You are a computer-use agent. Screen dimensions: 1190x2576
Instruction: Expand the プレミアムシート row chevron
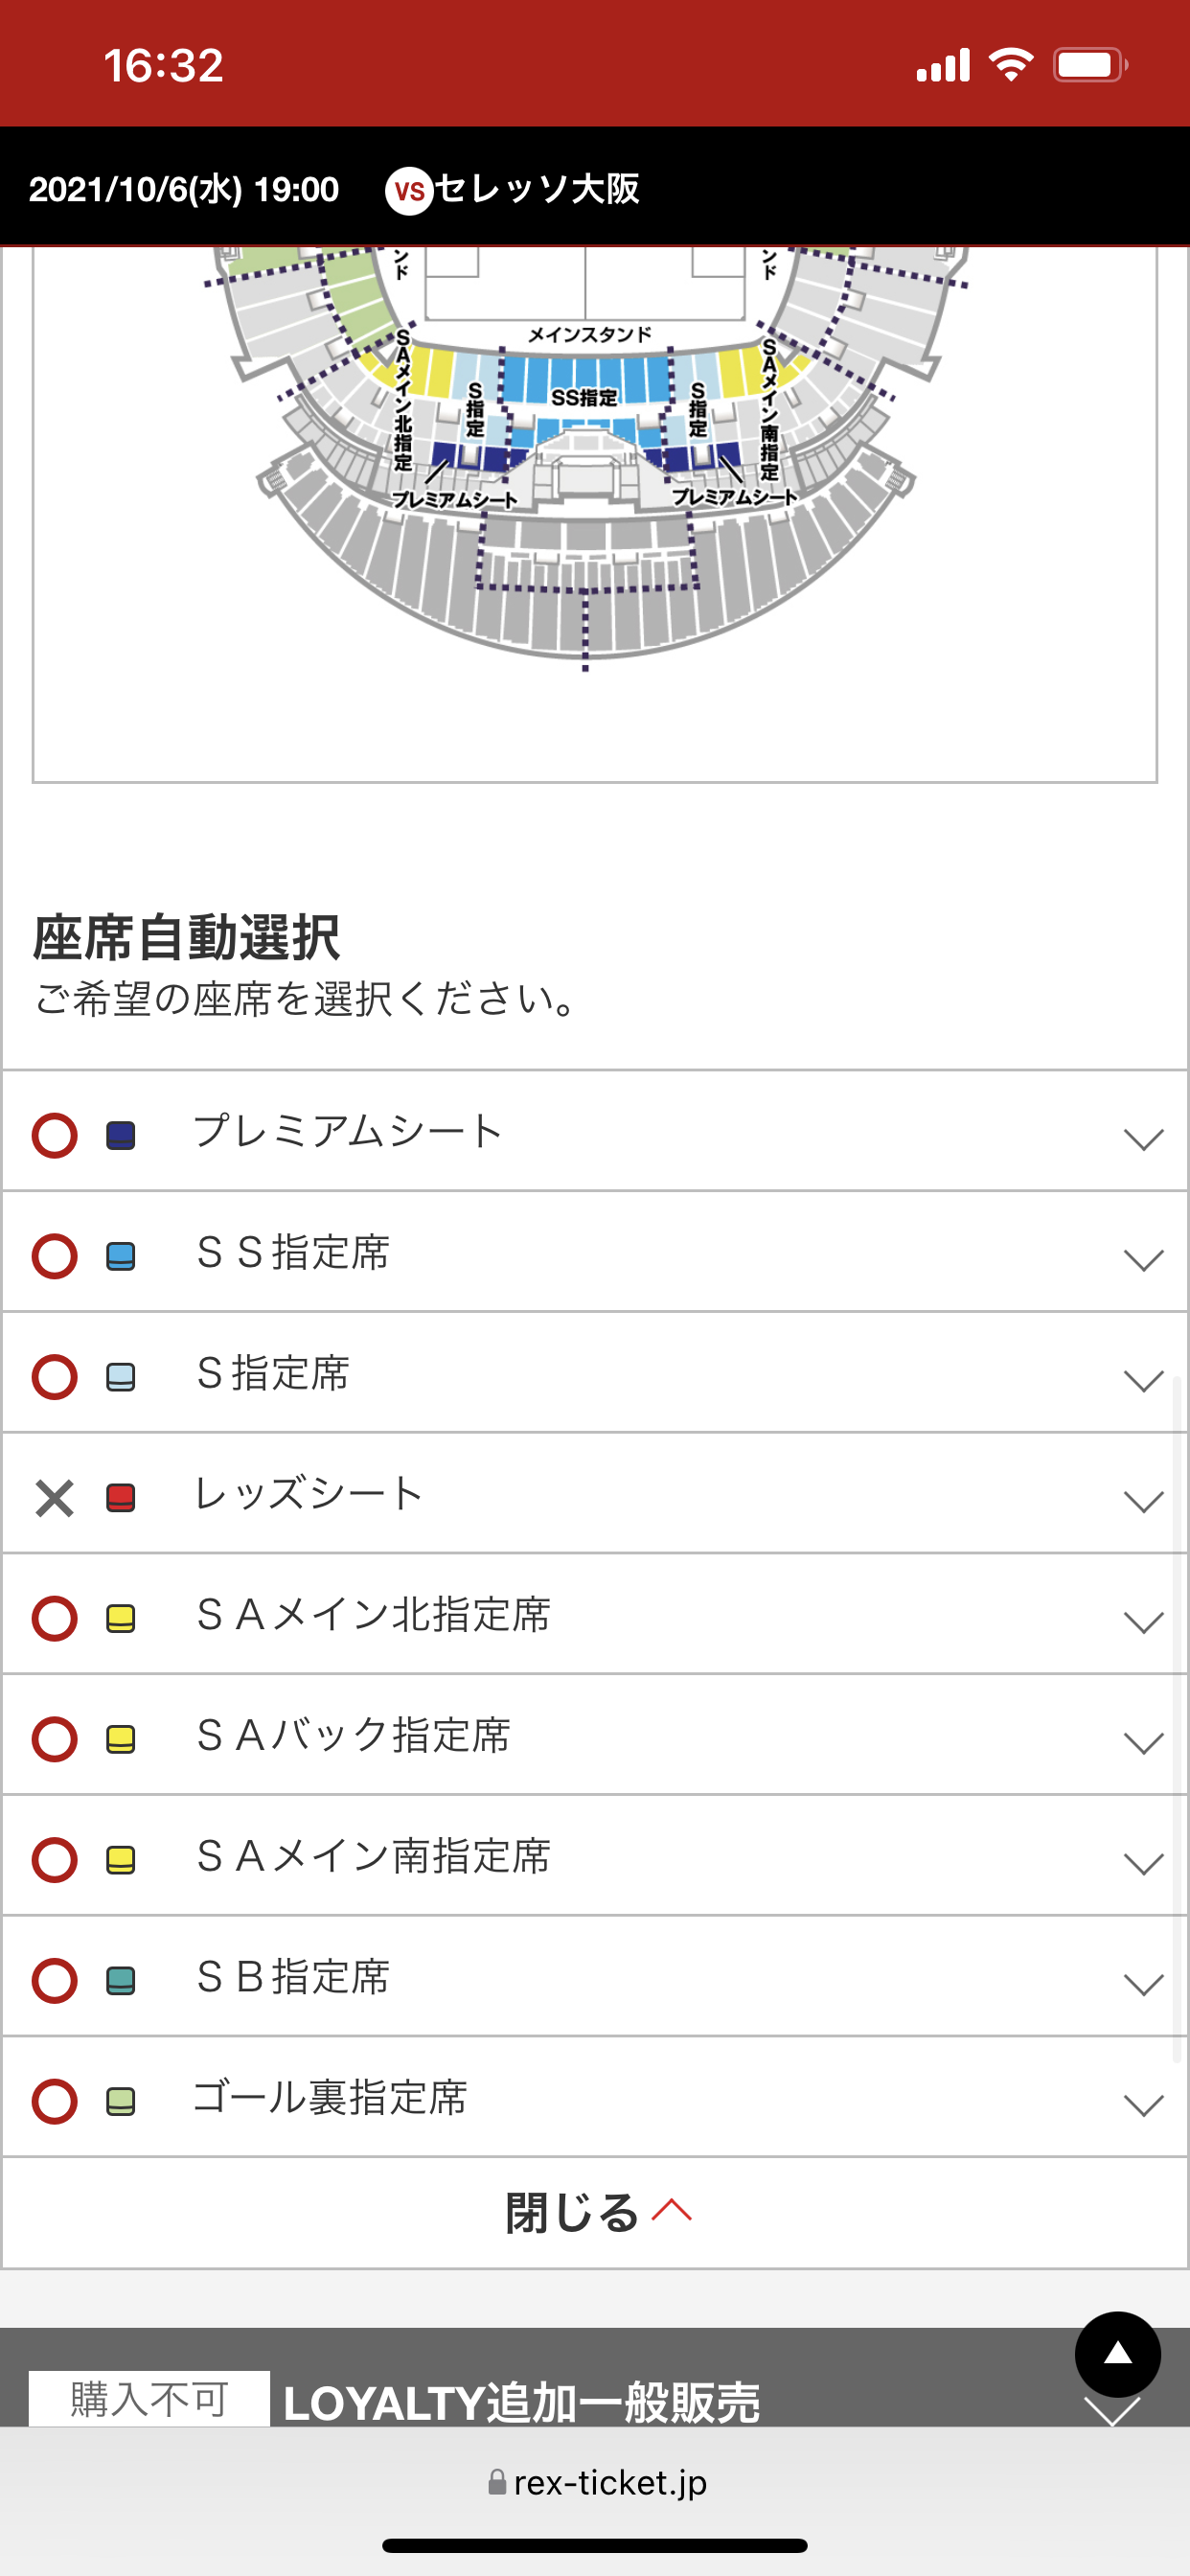[1143, 1139]
